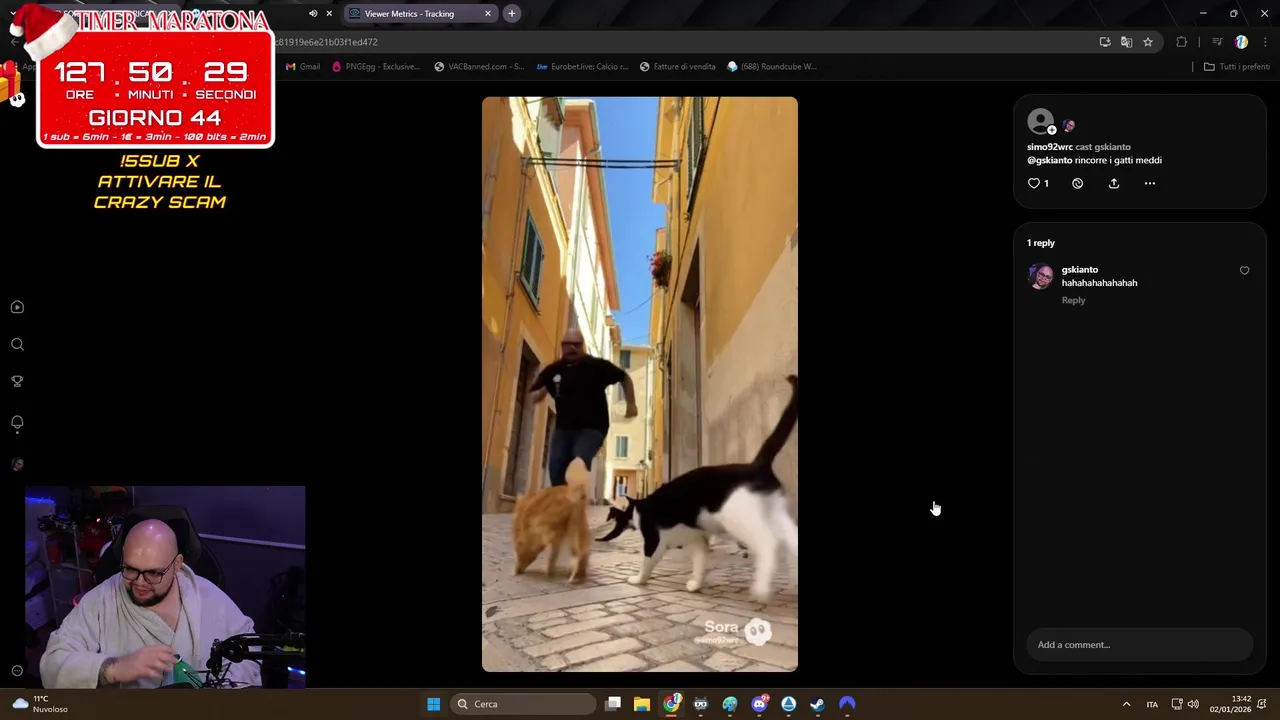1280x720 pixels.
Task: Open the PNGEgg bookmark
Action: [375, 67]
